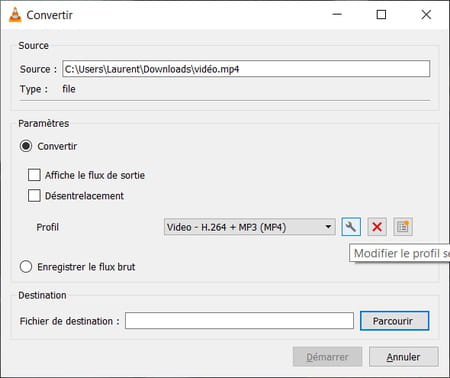Open the Profil dropdown Video - H.264 + MP3
450x378 pixels.
point(250,227)
